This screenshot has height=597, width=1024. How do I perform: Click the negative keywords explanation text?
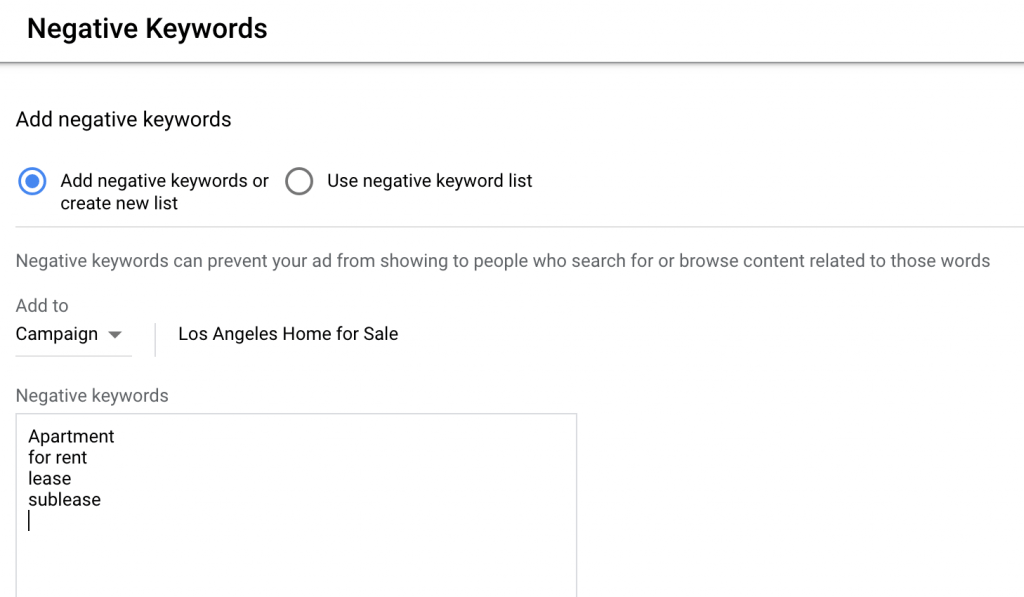[x=502, y=260]
